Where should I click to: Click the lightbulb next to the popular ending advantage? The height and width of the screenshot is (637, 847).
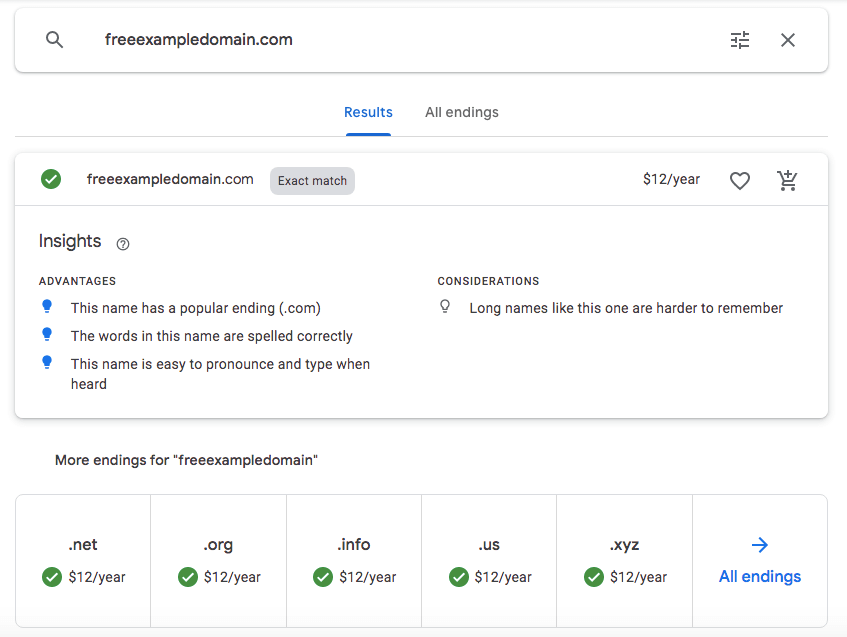click(47, 307)
